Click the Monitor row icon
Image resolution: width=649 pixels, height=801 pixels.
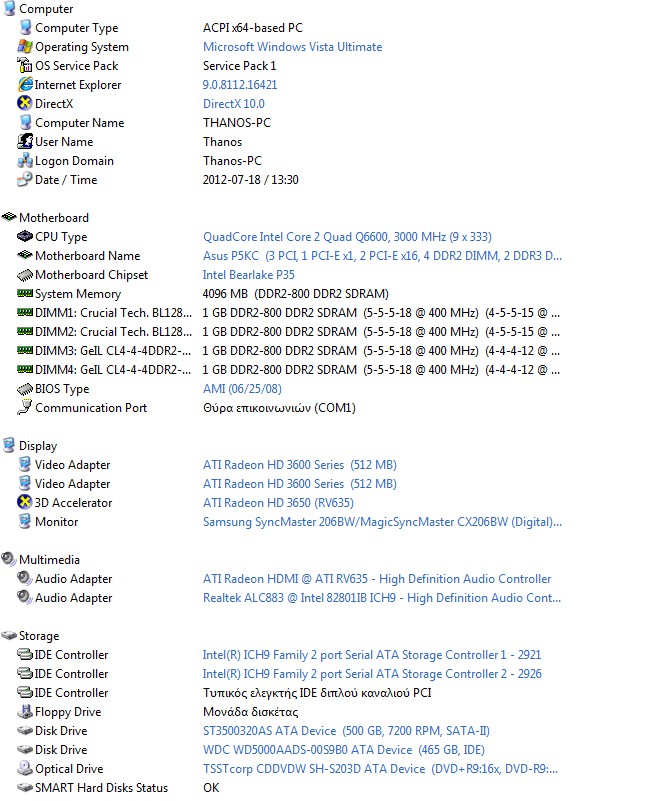pyautogui.click(x=25, y=521)
